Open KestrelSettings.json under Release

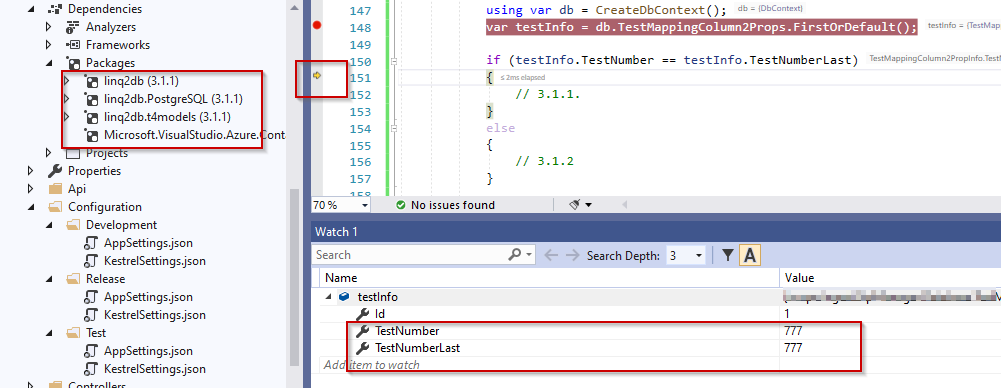point(154,315)
